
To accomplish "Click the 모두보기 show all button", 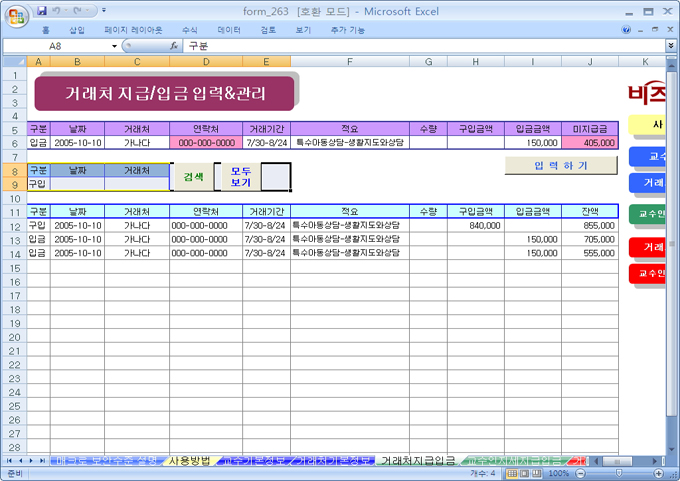I will 240,177.
